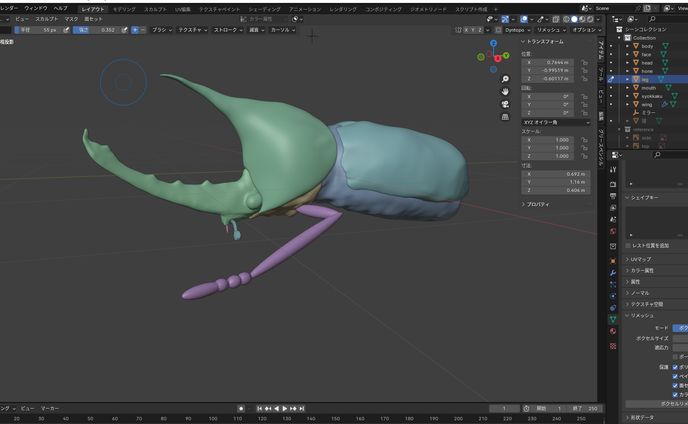Viewport: 688px width, 424px height.
Task: Open the オプション dropdown
Action: [587, 30]
